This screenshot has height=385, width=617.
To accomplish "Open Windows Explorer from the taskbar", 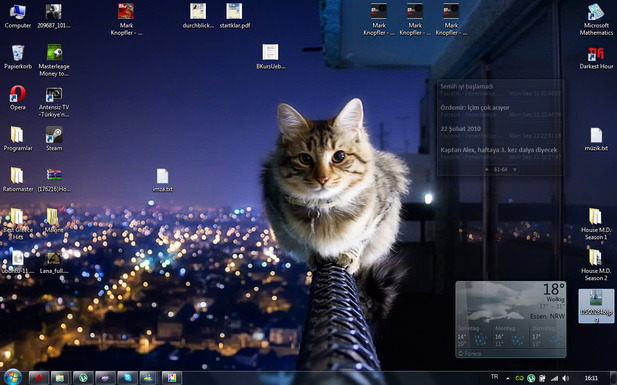I will click(60, 378).
